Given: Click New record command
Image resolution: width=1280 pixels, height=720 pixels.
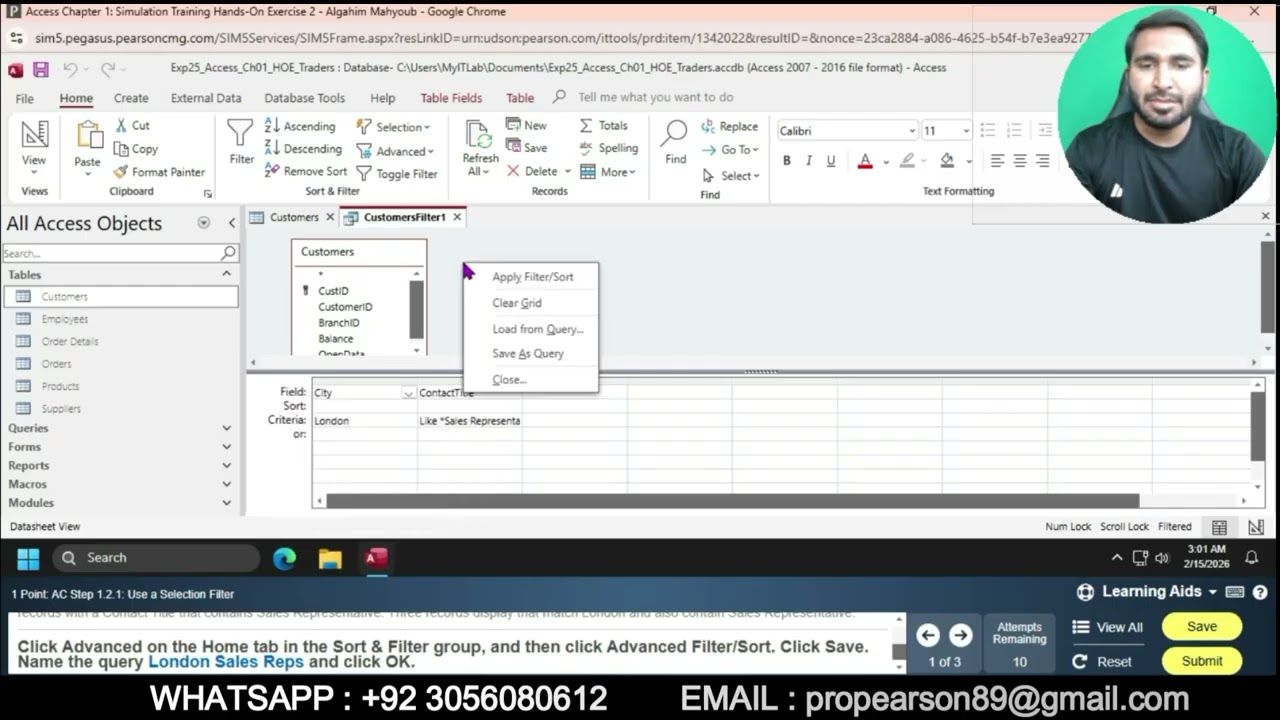Looking at the screenshot, I should 526,125.
